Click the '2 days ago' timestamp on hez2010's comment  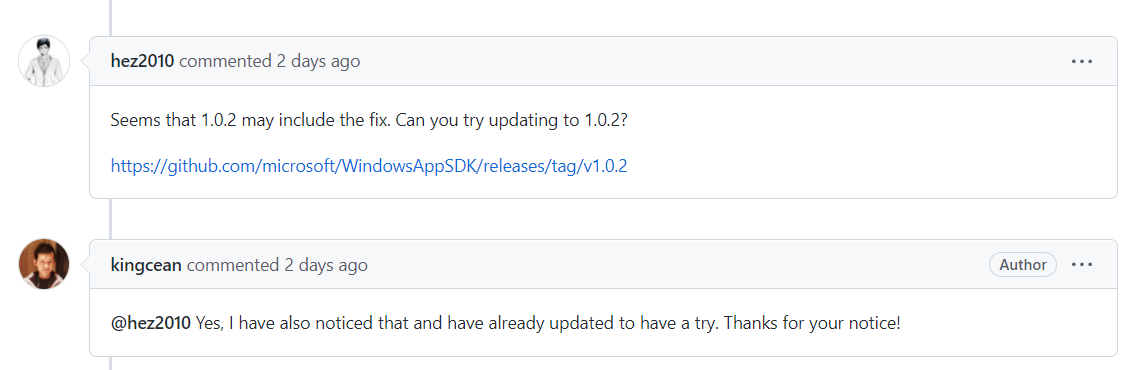coord(318,62)
